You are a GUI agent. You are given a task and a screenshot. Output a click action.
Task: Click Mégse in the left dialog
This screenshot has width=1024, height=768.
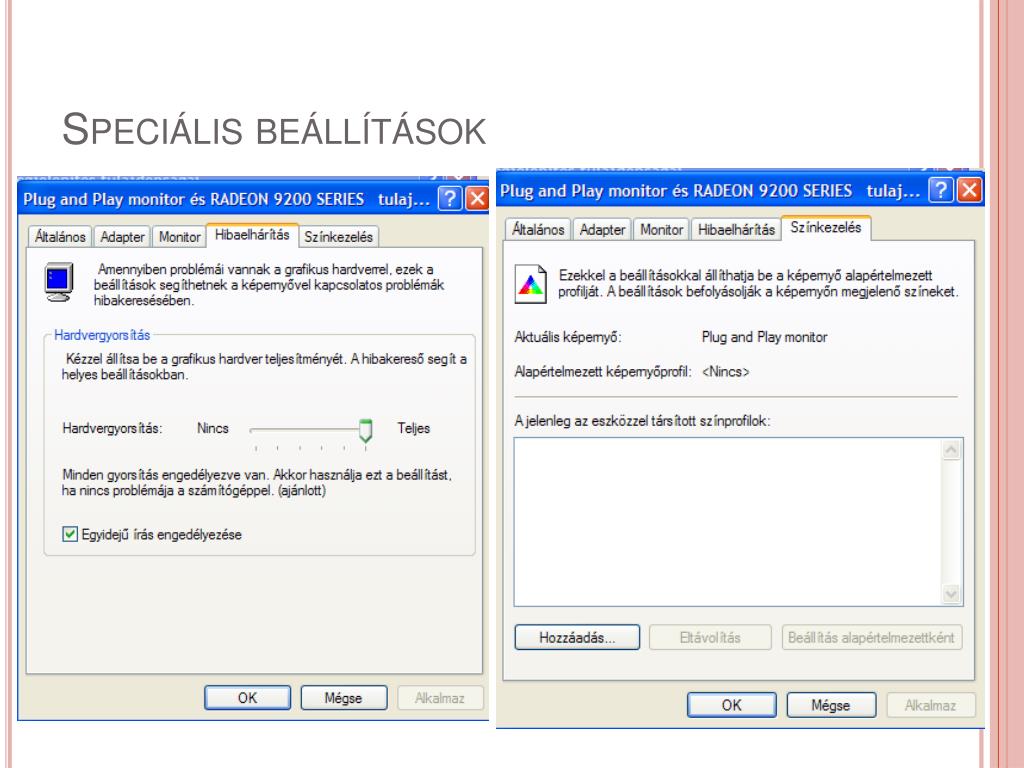[x=344, y=697]
